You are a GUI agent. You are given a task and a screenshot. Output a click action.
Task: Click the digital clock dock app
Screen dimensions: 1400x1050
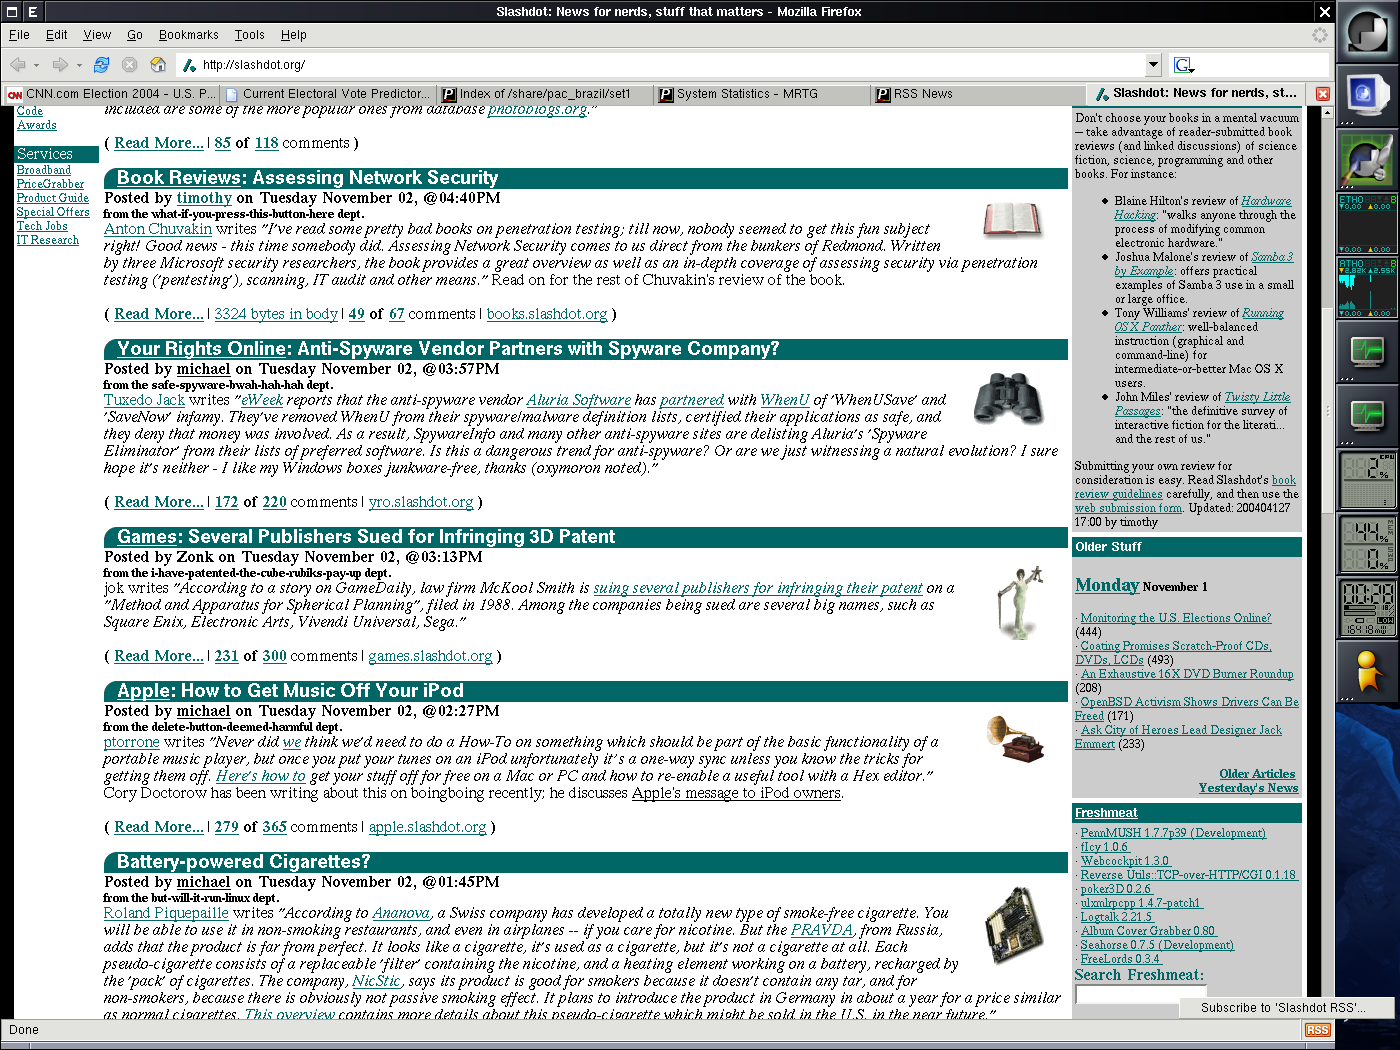1367,607
